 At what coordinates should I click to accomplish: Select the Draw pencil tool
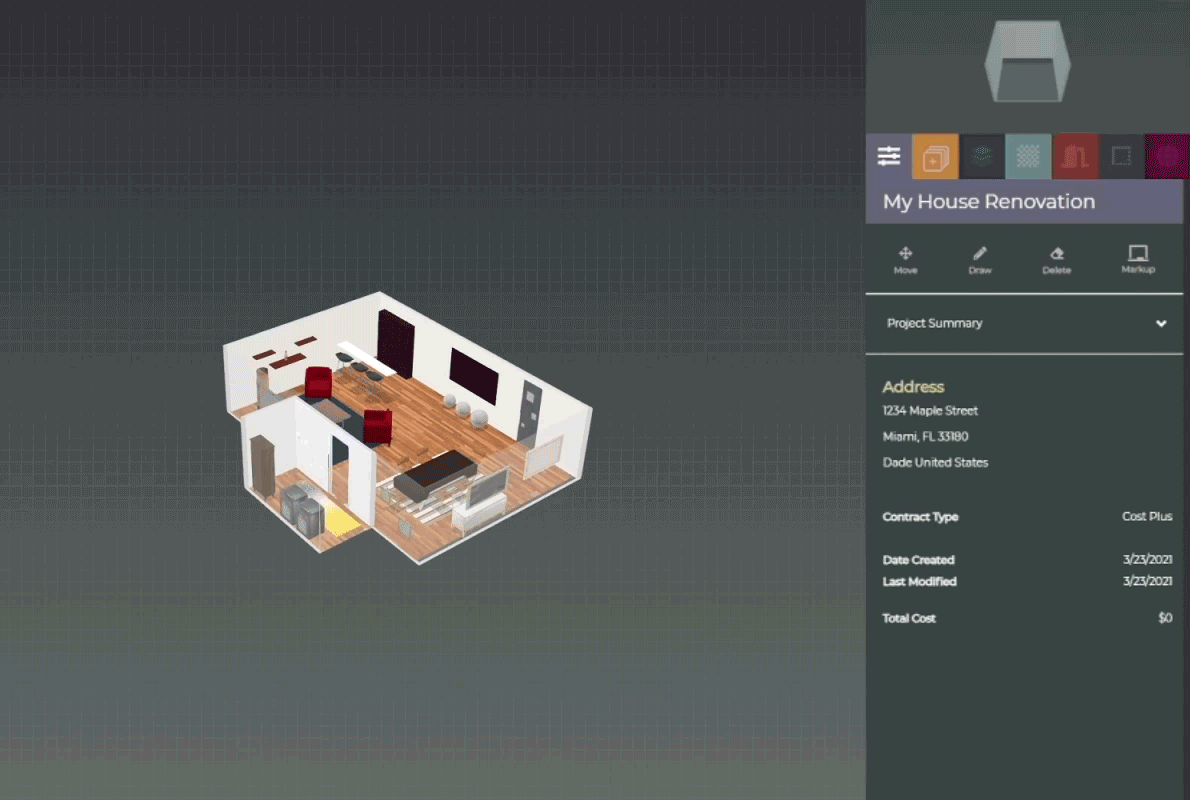point(980,260)
